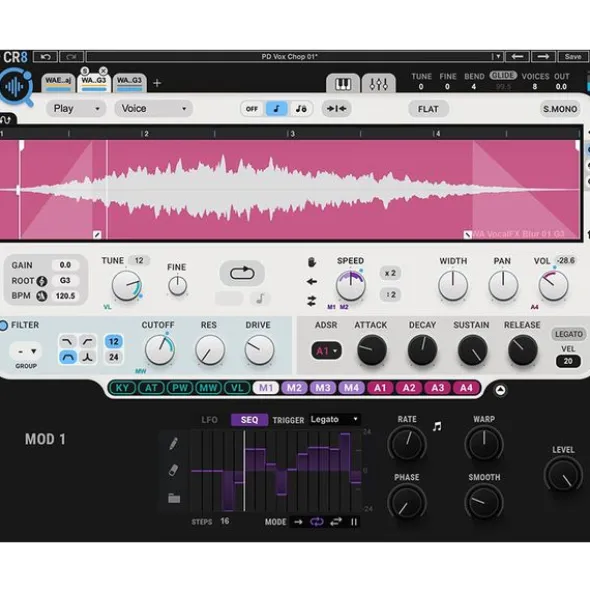Set filter slope to 12
The image size is (590, 591).
[113, 341]
